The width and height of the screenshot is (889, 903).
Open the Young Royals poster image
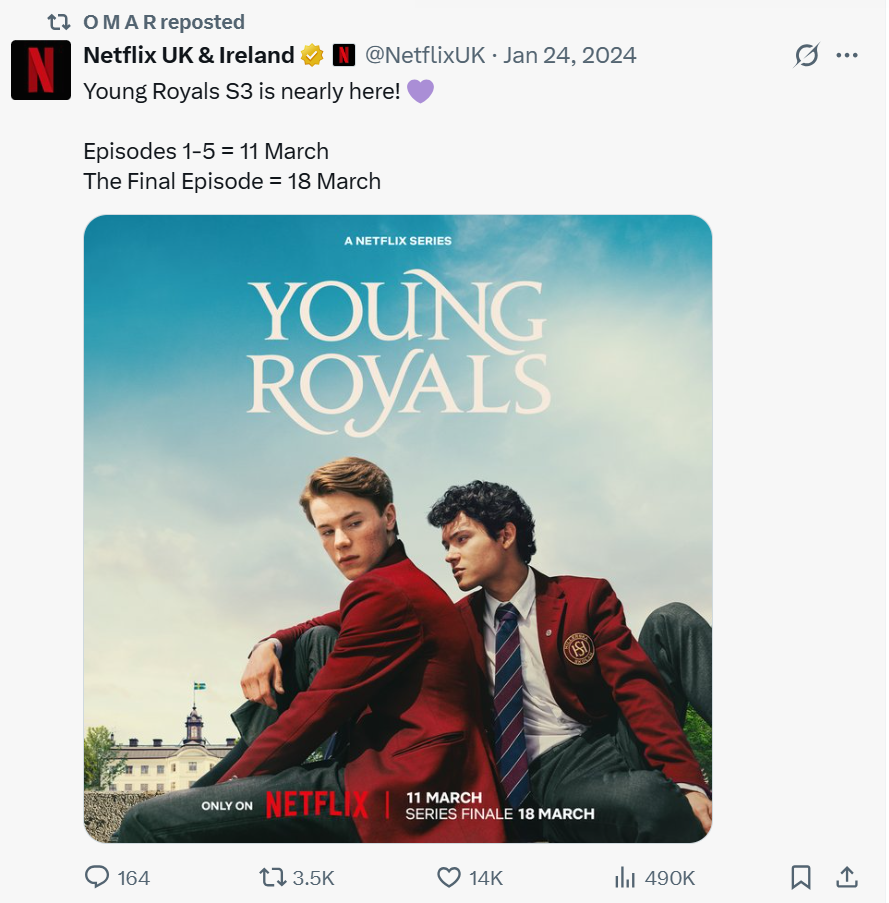[x=397, y=528]
